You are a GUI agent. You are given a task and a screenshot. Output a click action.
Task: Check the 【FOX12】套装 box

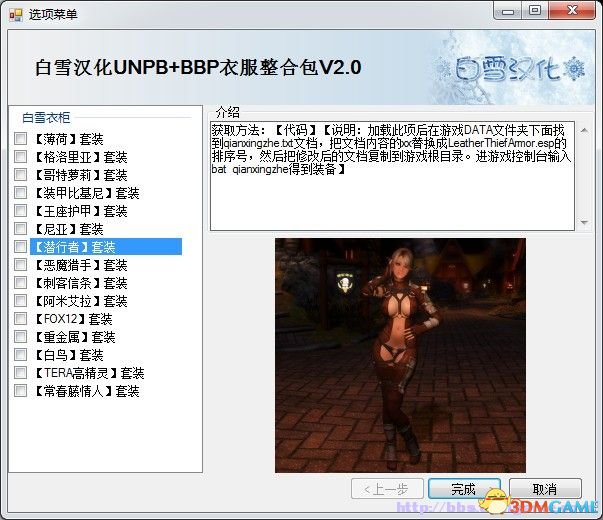(x=20, y=319)
